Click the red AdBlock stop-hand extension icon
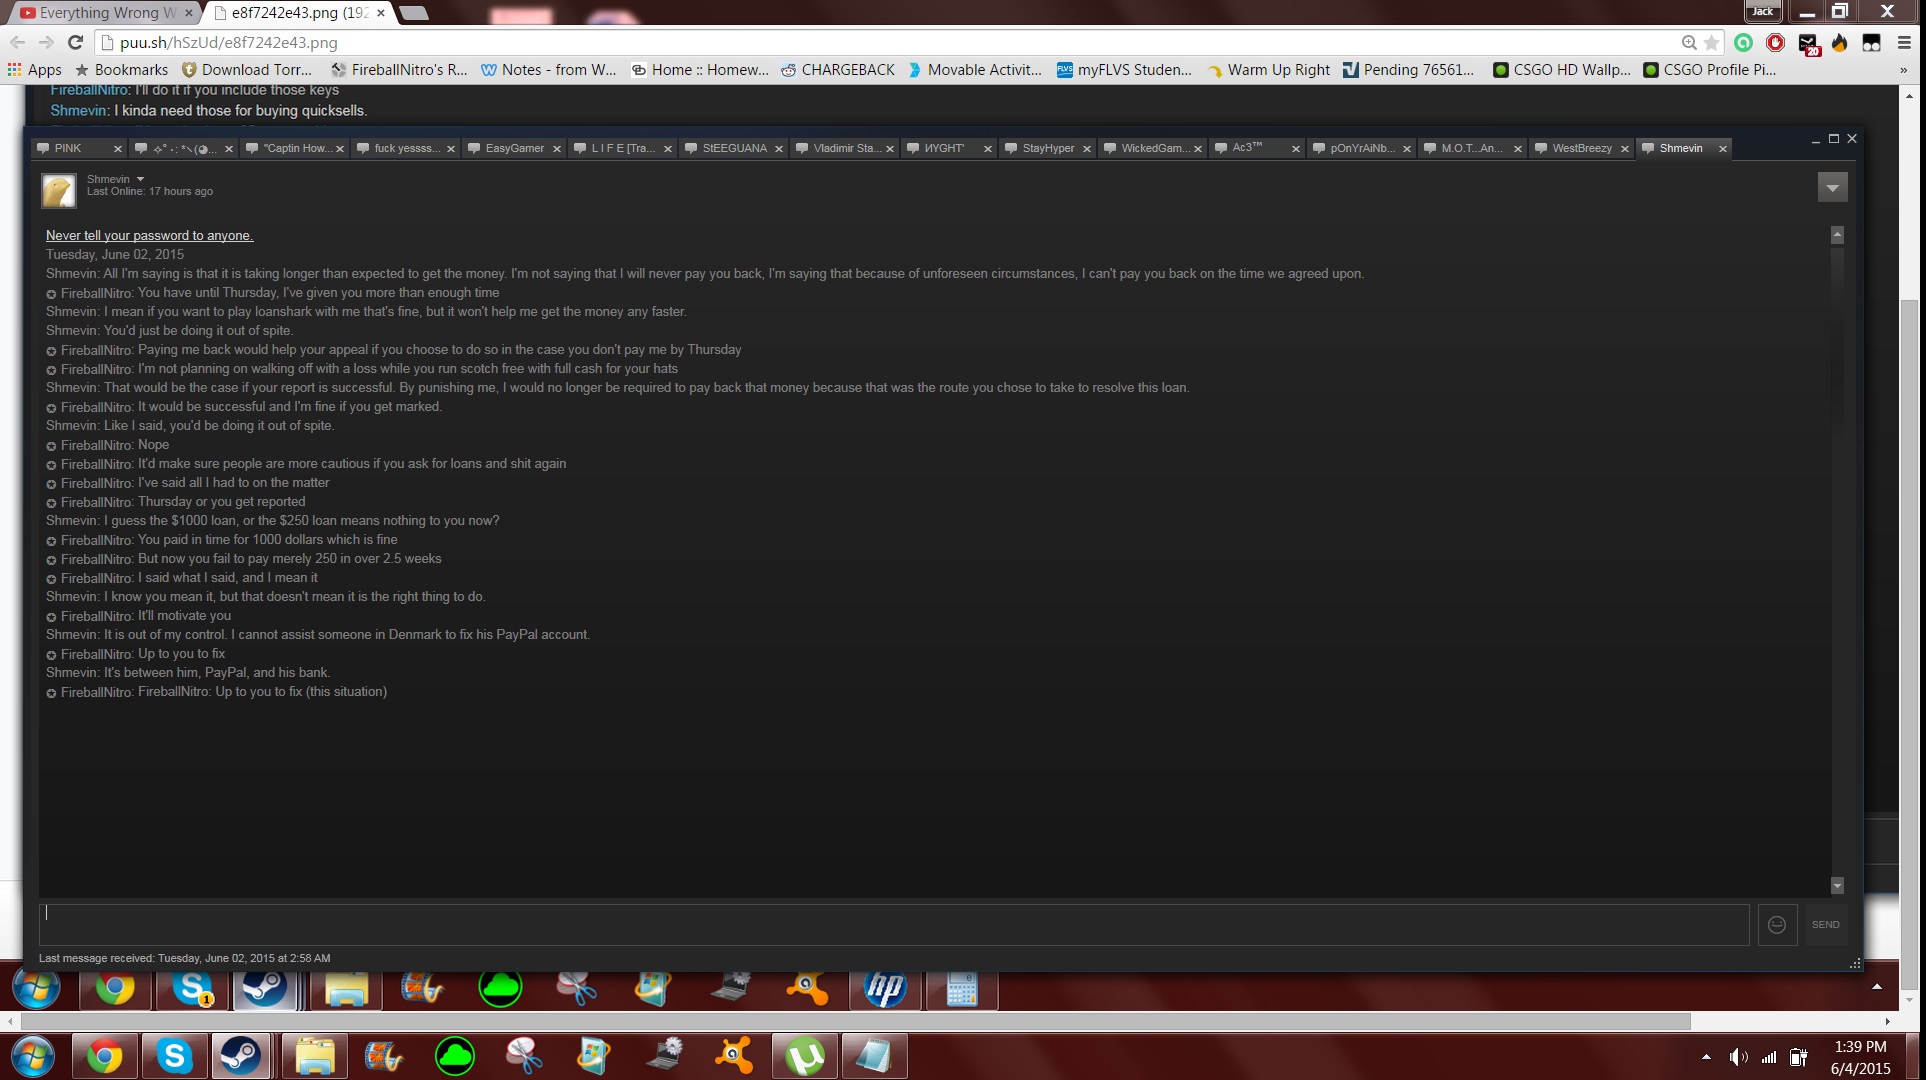Image resolution: width=1926 pixels, height=1080 pixels. (x=1775, y=42)
